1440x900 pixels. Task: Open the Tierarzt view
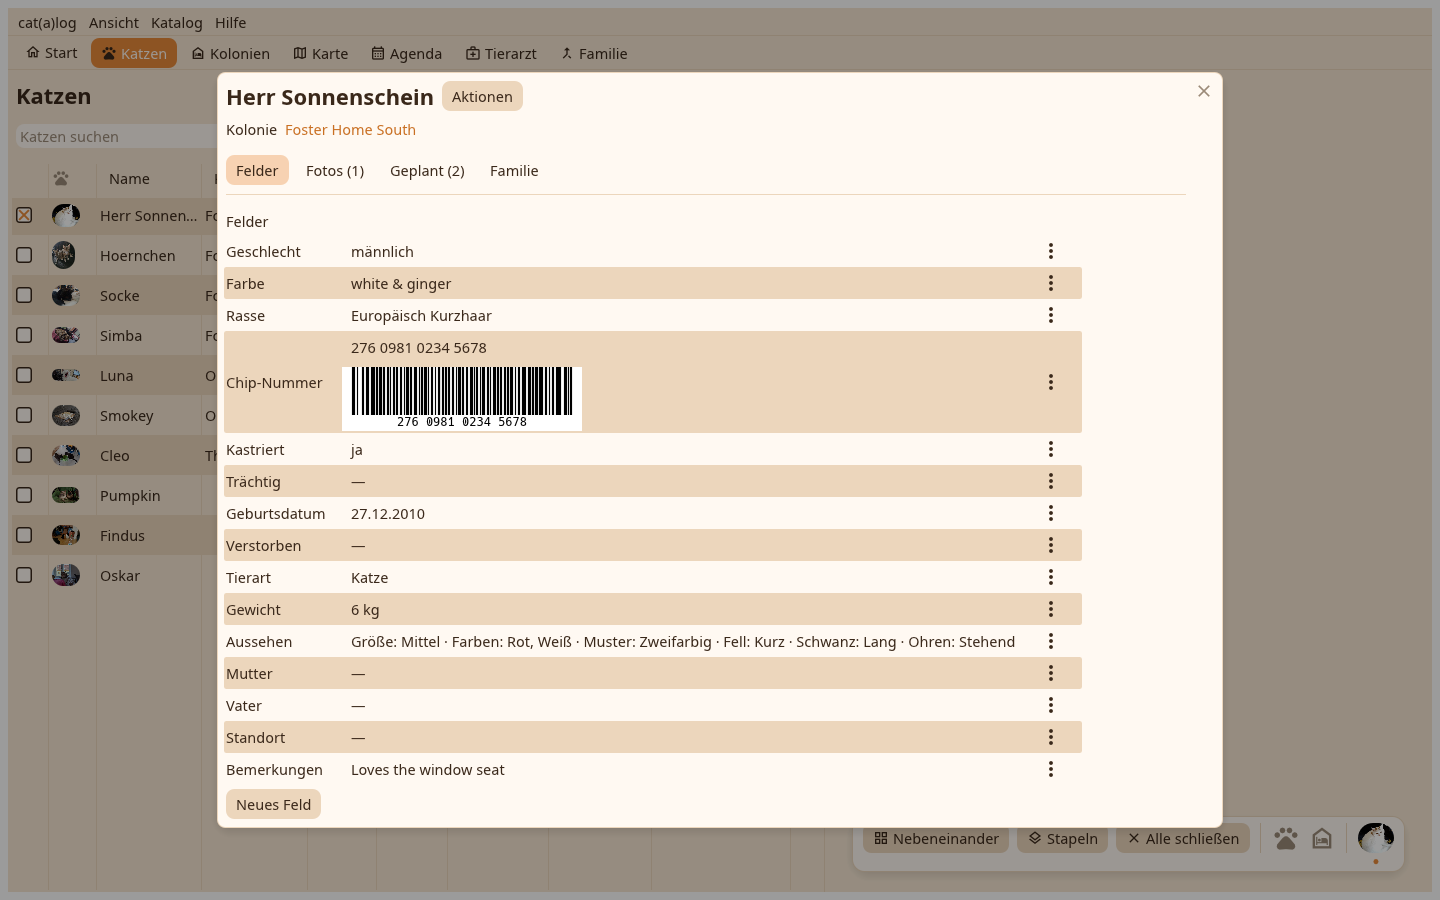tap(501, 53)
